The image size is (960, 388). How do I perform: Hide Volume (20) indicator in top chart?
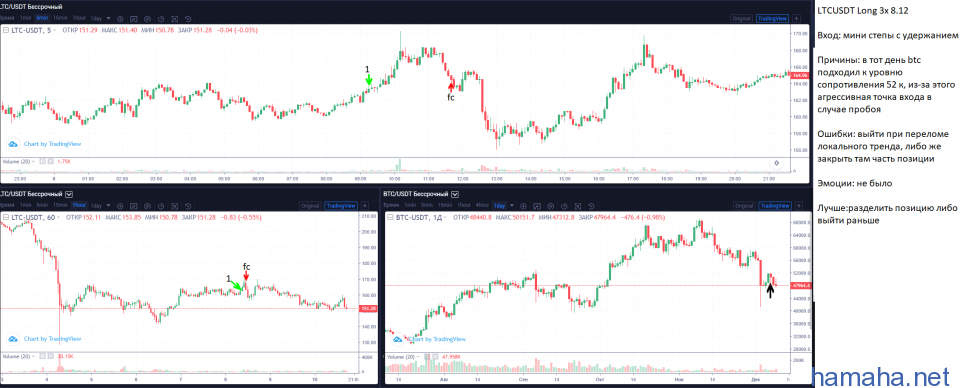[x=42, y=162]
